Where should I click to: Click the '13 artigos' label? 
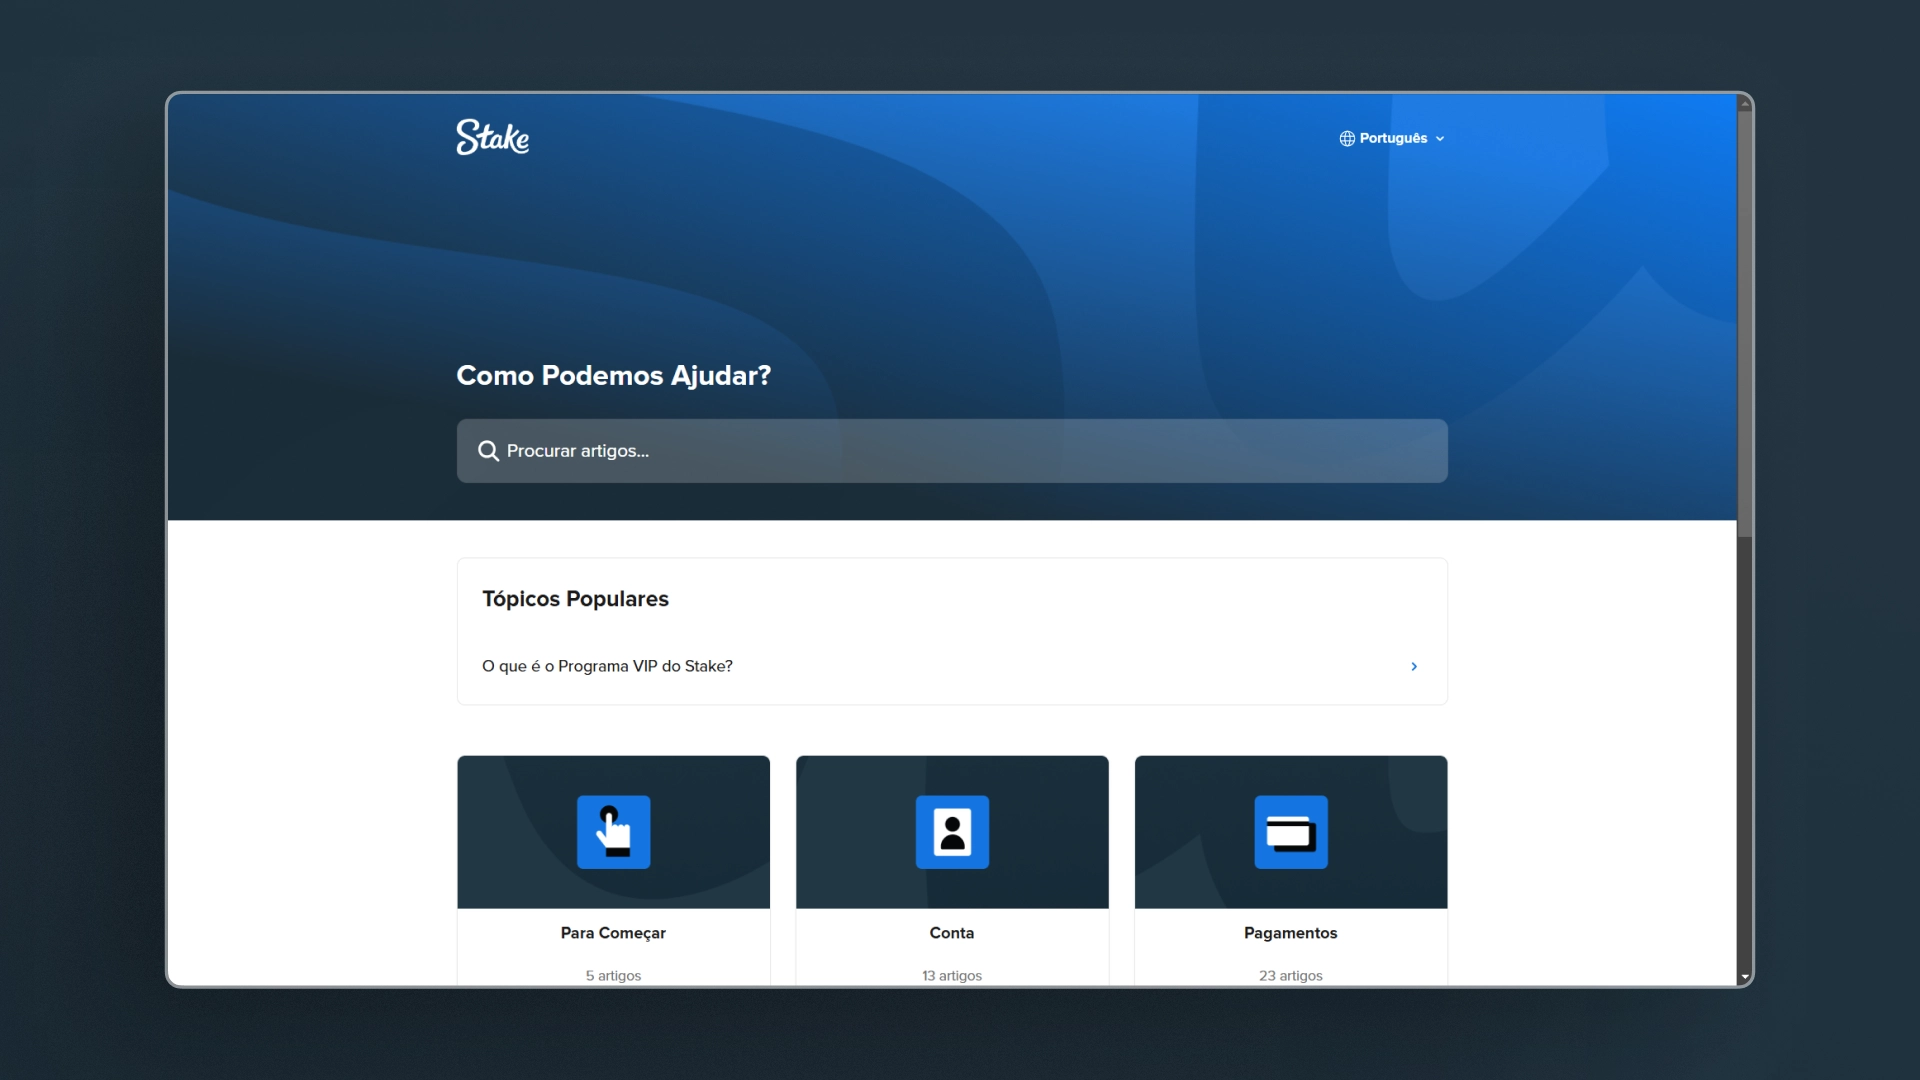point(952,975)
